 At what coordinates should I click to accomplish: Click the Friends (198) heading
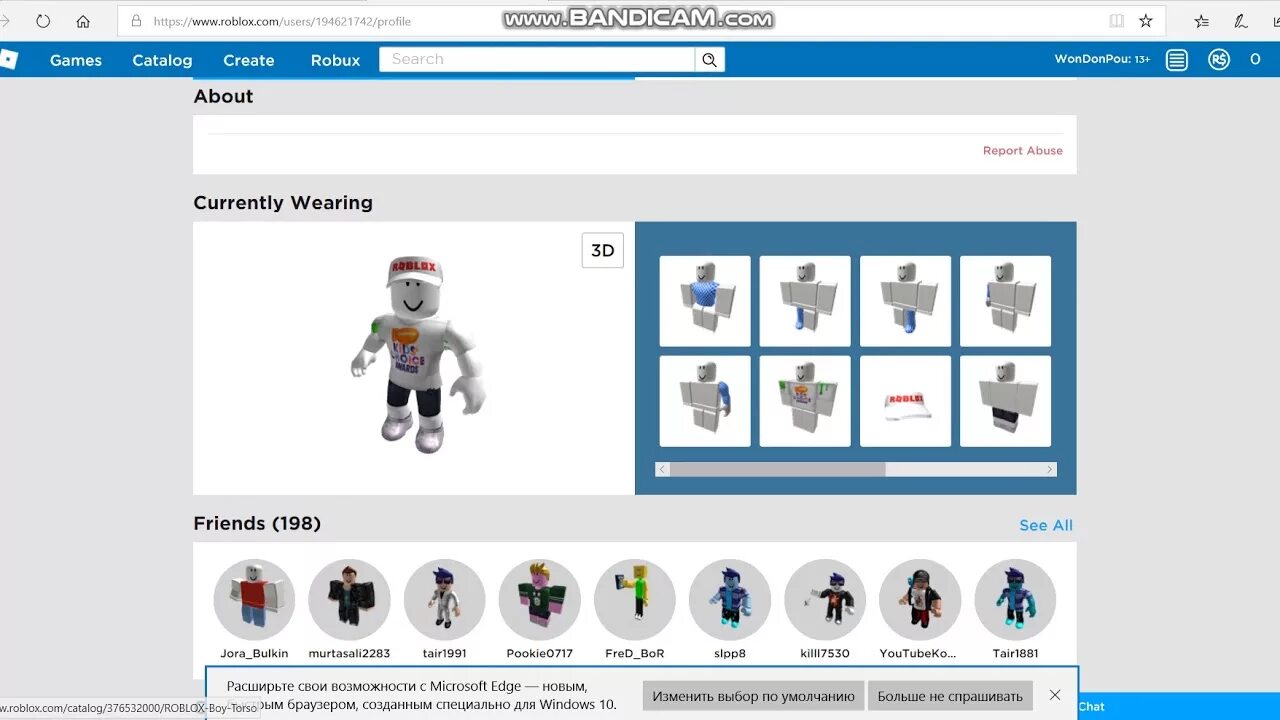pyautogui.click(x=257, y=524)
